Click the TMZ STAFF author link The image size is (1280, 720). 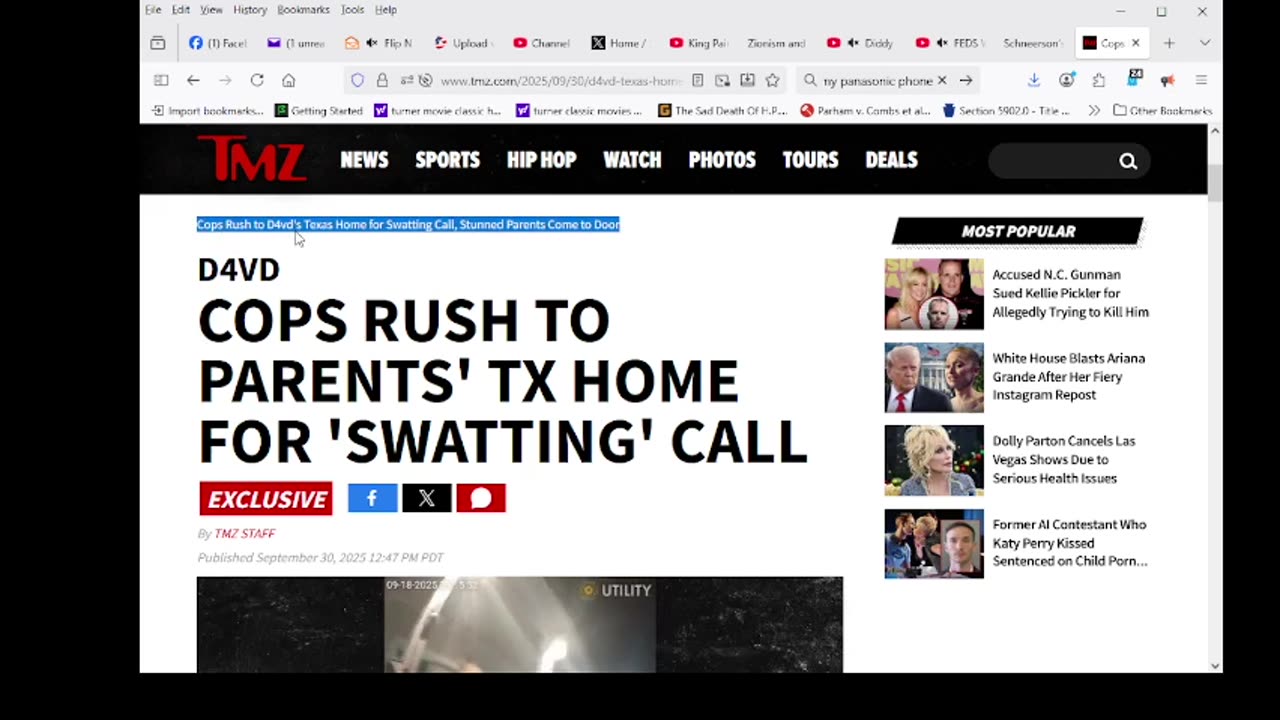[x=244, y=534]
